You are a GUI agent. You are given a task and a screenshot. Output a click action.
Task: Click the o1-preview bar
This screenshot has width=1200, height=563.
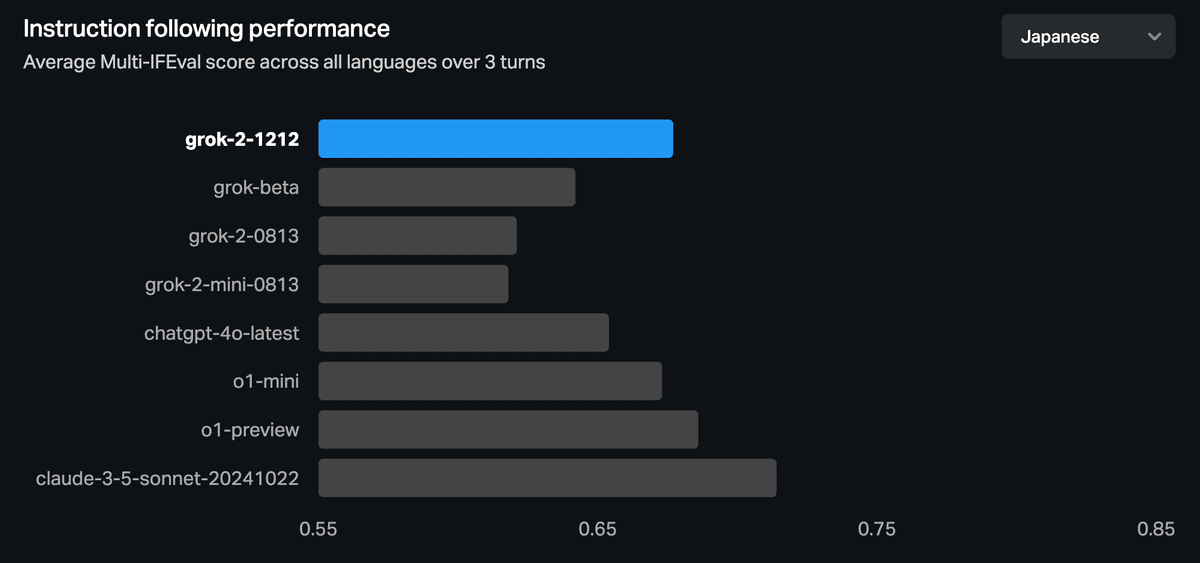coord(508,429)
